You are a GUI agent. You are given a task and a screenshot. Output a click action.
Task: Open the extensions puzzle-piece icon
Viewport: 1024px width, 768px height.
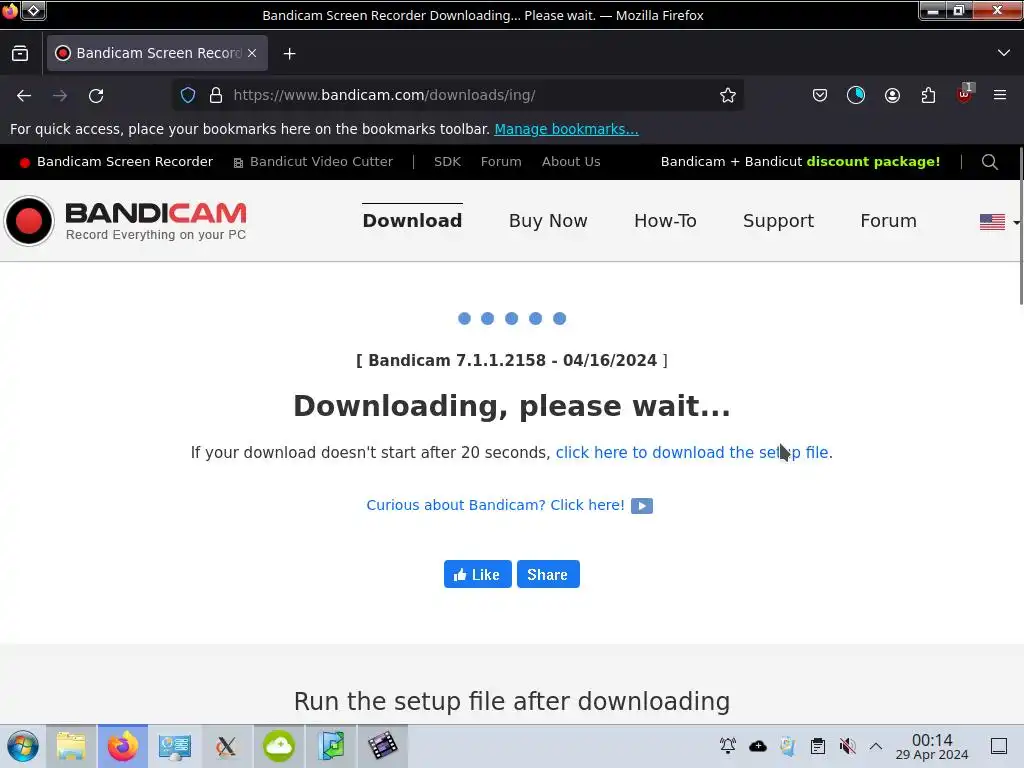(x=928, y=95)
